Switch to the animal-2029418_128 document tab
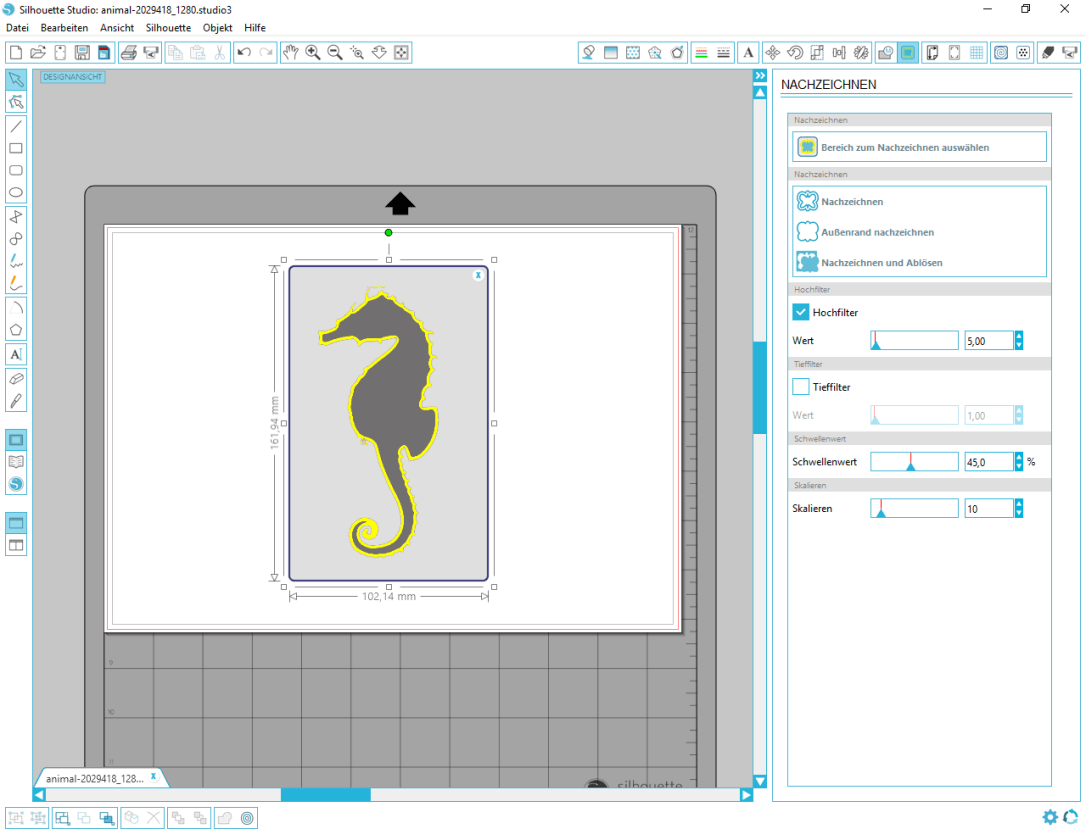Image resolution: width=1086 pixels, height=829 pixels. (x=95, y=777)
